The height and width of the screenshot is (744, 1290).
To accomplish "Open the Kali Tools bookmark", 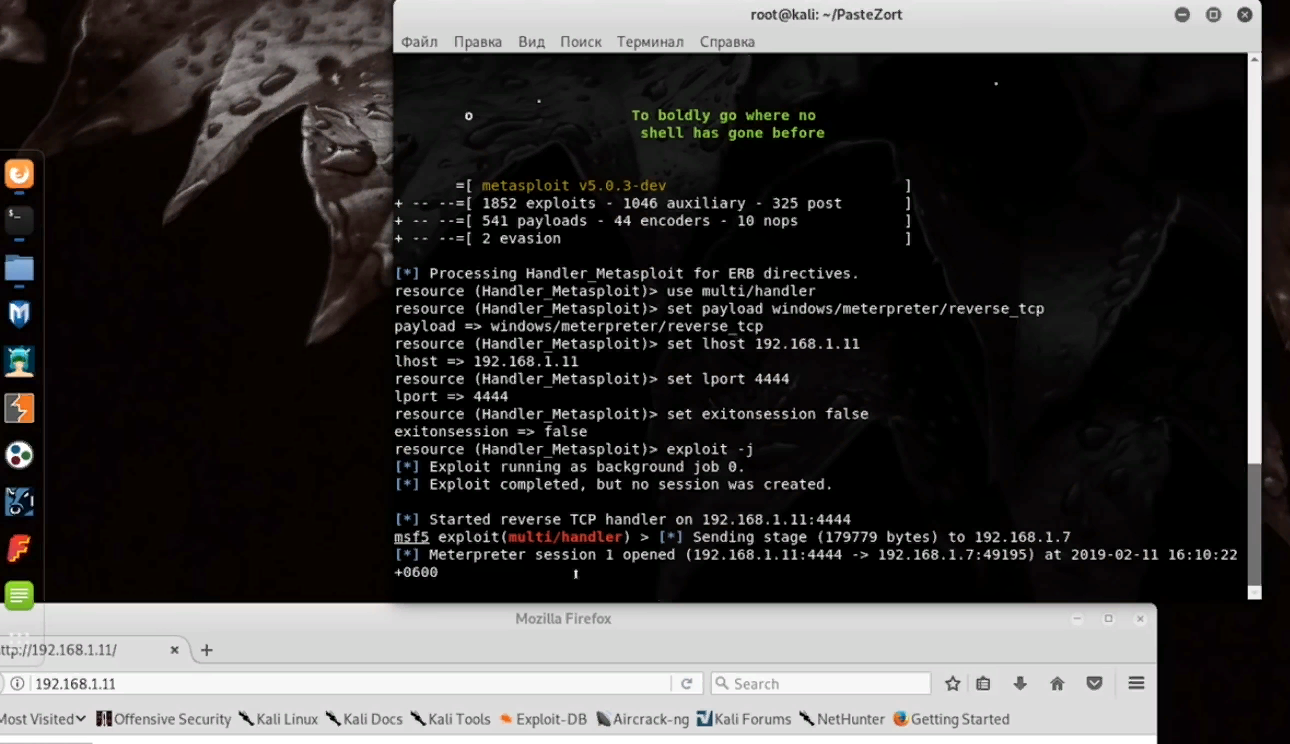I will point(450,719).
